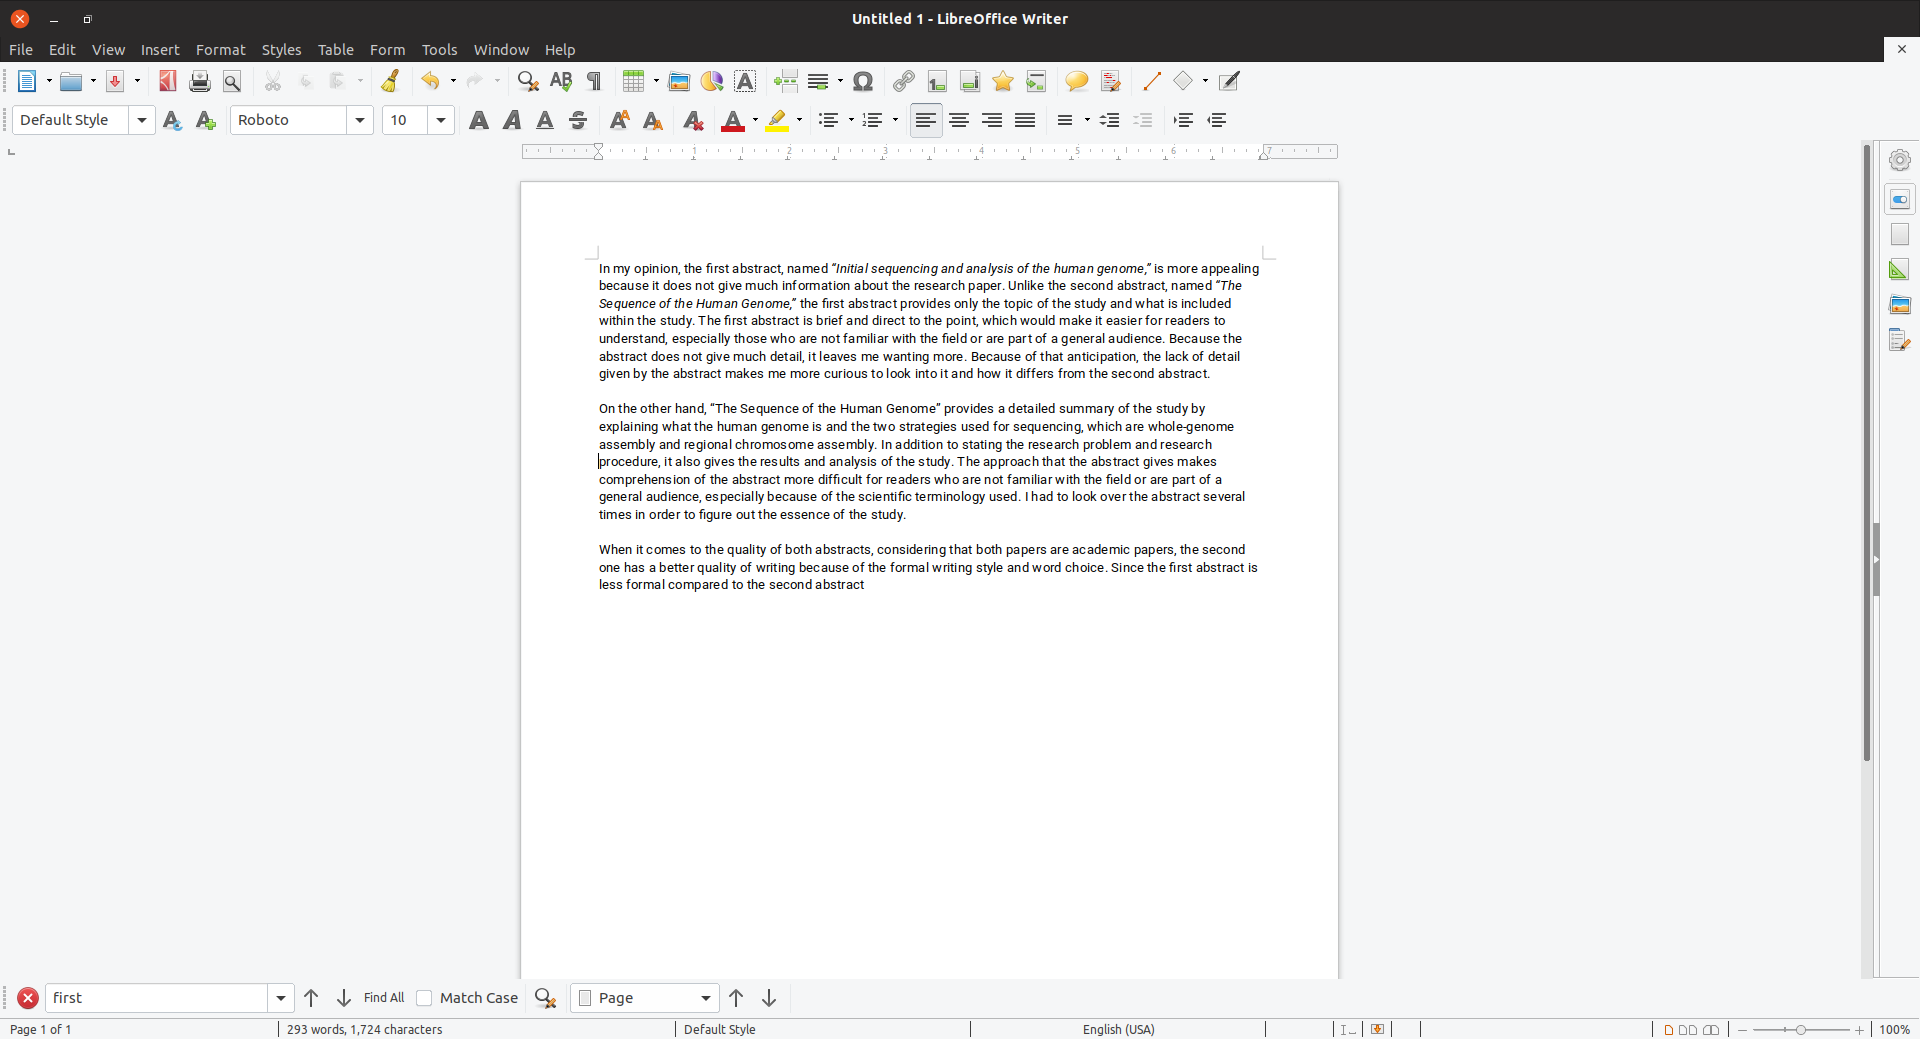The image size is (1920, 1039).
Task: Find previous occurrence up arrow
Action: [x=311, y=998]
